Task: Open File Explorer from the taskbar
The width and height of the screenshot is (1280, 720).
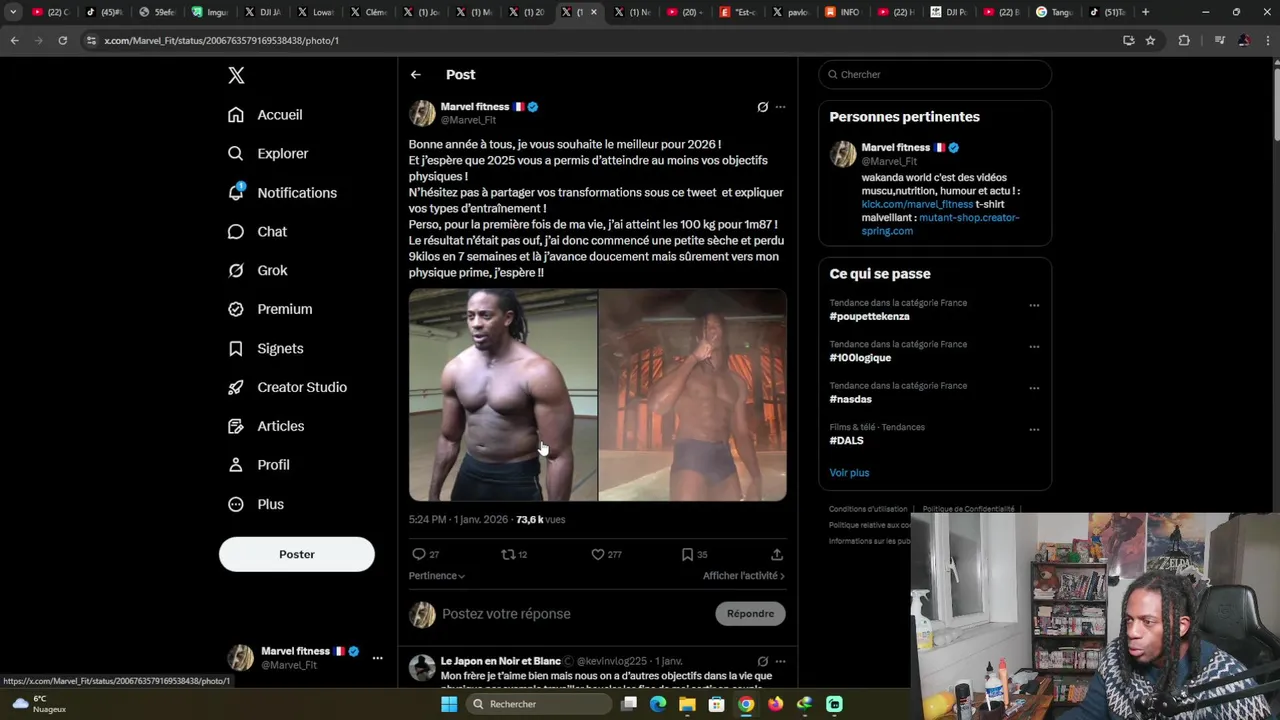Action: click(687, 704)
